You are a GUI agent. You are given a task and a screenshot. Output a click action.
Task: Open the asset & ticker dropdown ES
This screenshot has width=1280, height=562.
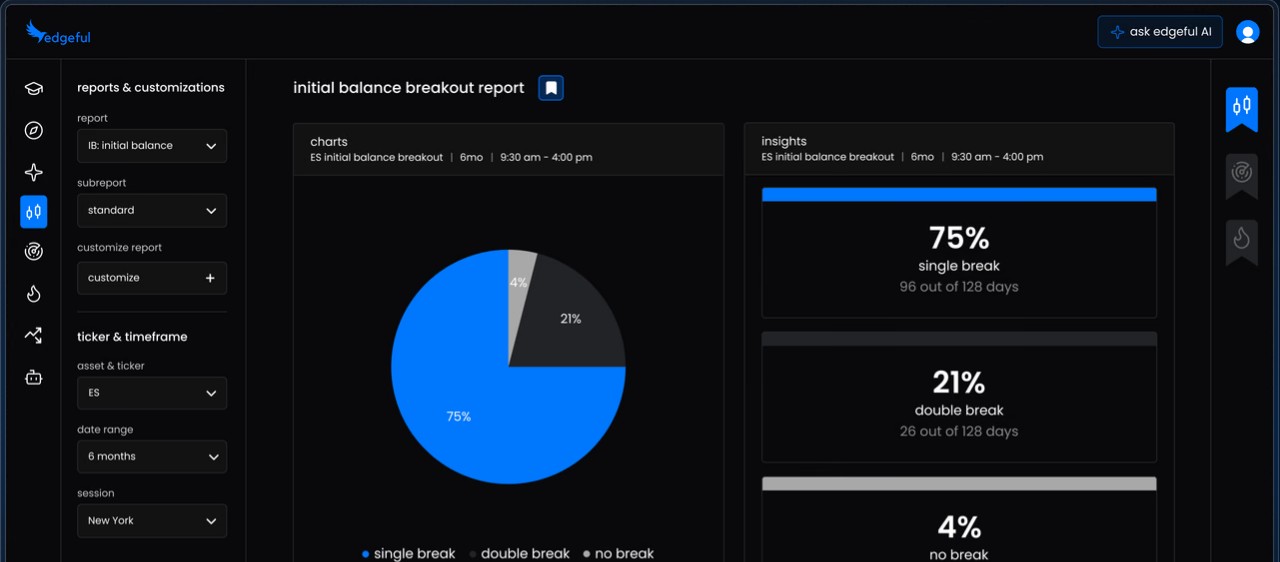pyautogui.click(x=152, y=393)
